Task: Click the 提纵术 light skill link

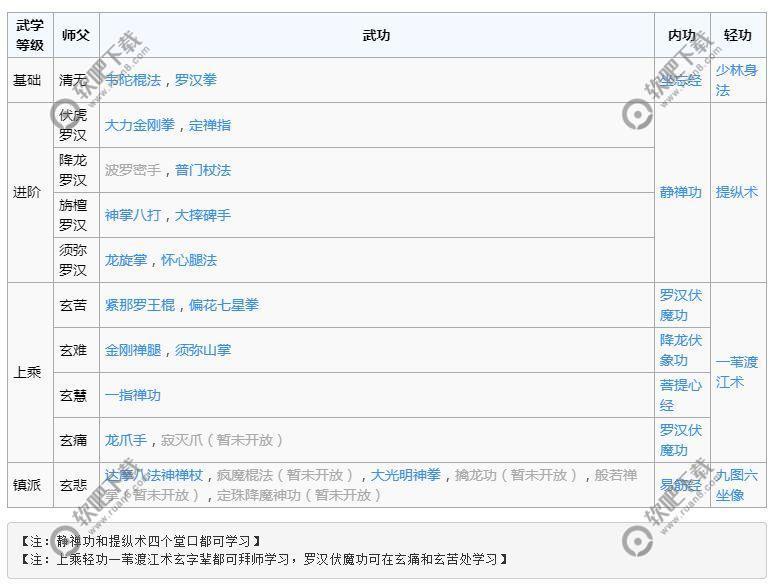Action: tap(736, 192)
